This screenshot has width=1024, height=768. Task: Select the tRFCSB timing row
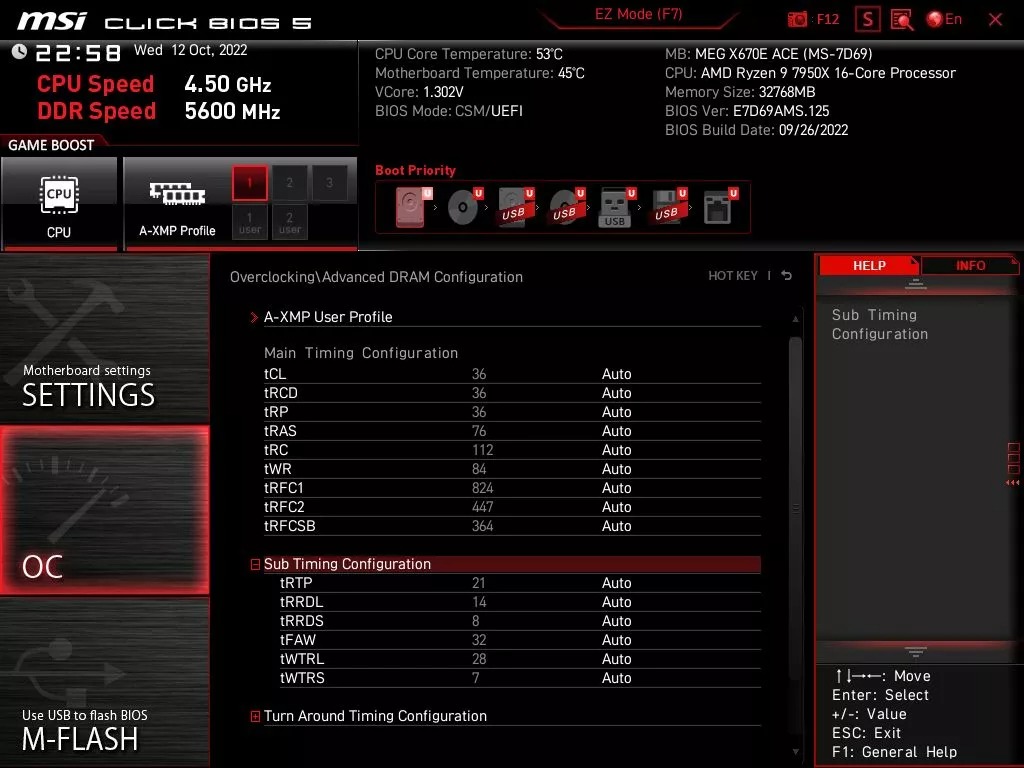(x=512, y=526)
